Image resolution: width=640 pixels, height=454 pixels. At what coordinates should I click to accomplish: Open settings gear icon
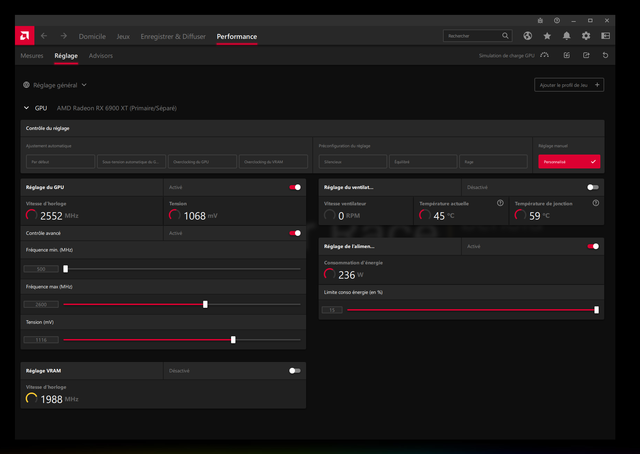586,36
